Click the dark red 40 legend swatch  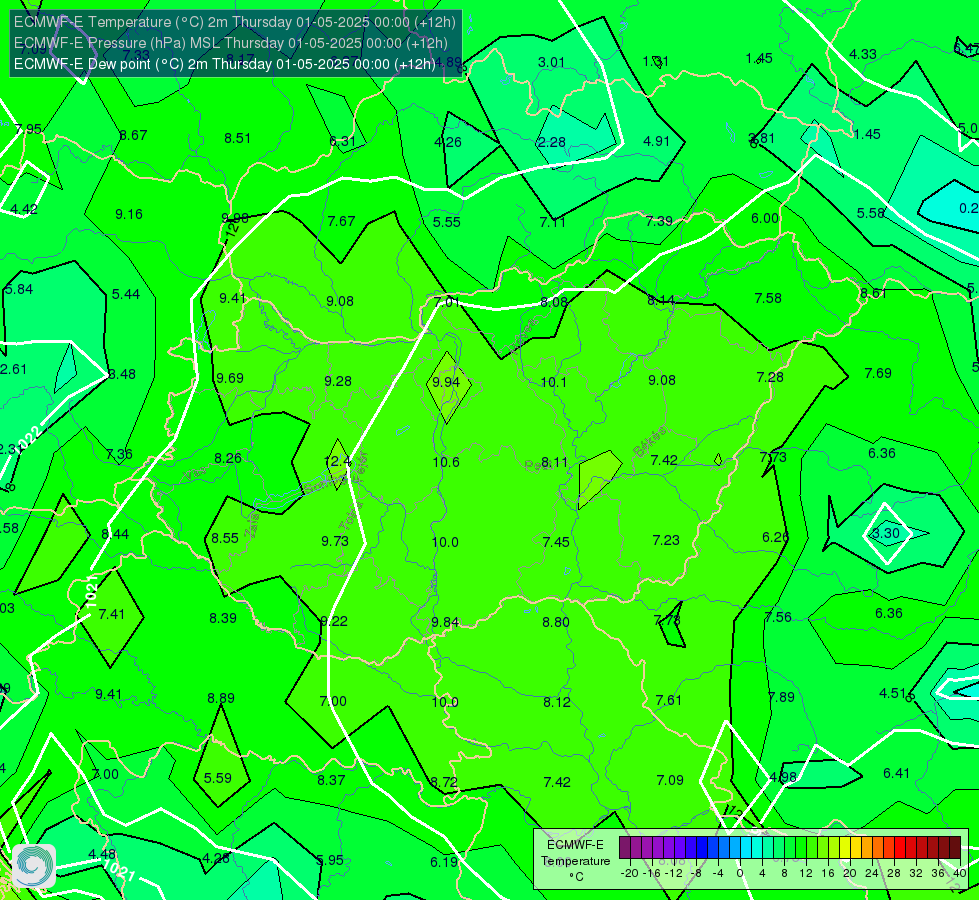click(955, 848)
